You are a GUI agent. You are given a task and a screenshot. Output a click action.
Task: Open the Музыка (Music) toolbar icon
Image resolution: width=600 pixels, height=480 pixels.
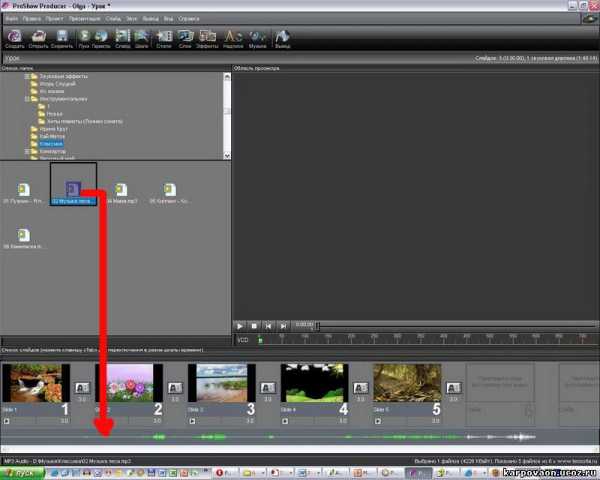[257, 38]
